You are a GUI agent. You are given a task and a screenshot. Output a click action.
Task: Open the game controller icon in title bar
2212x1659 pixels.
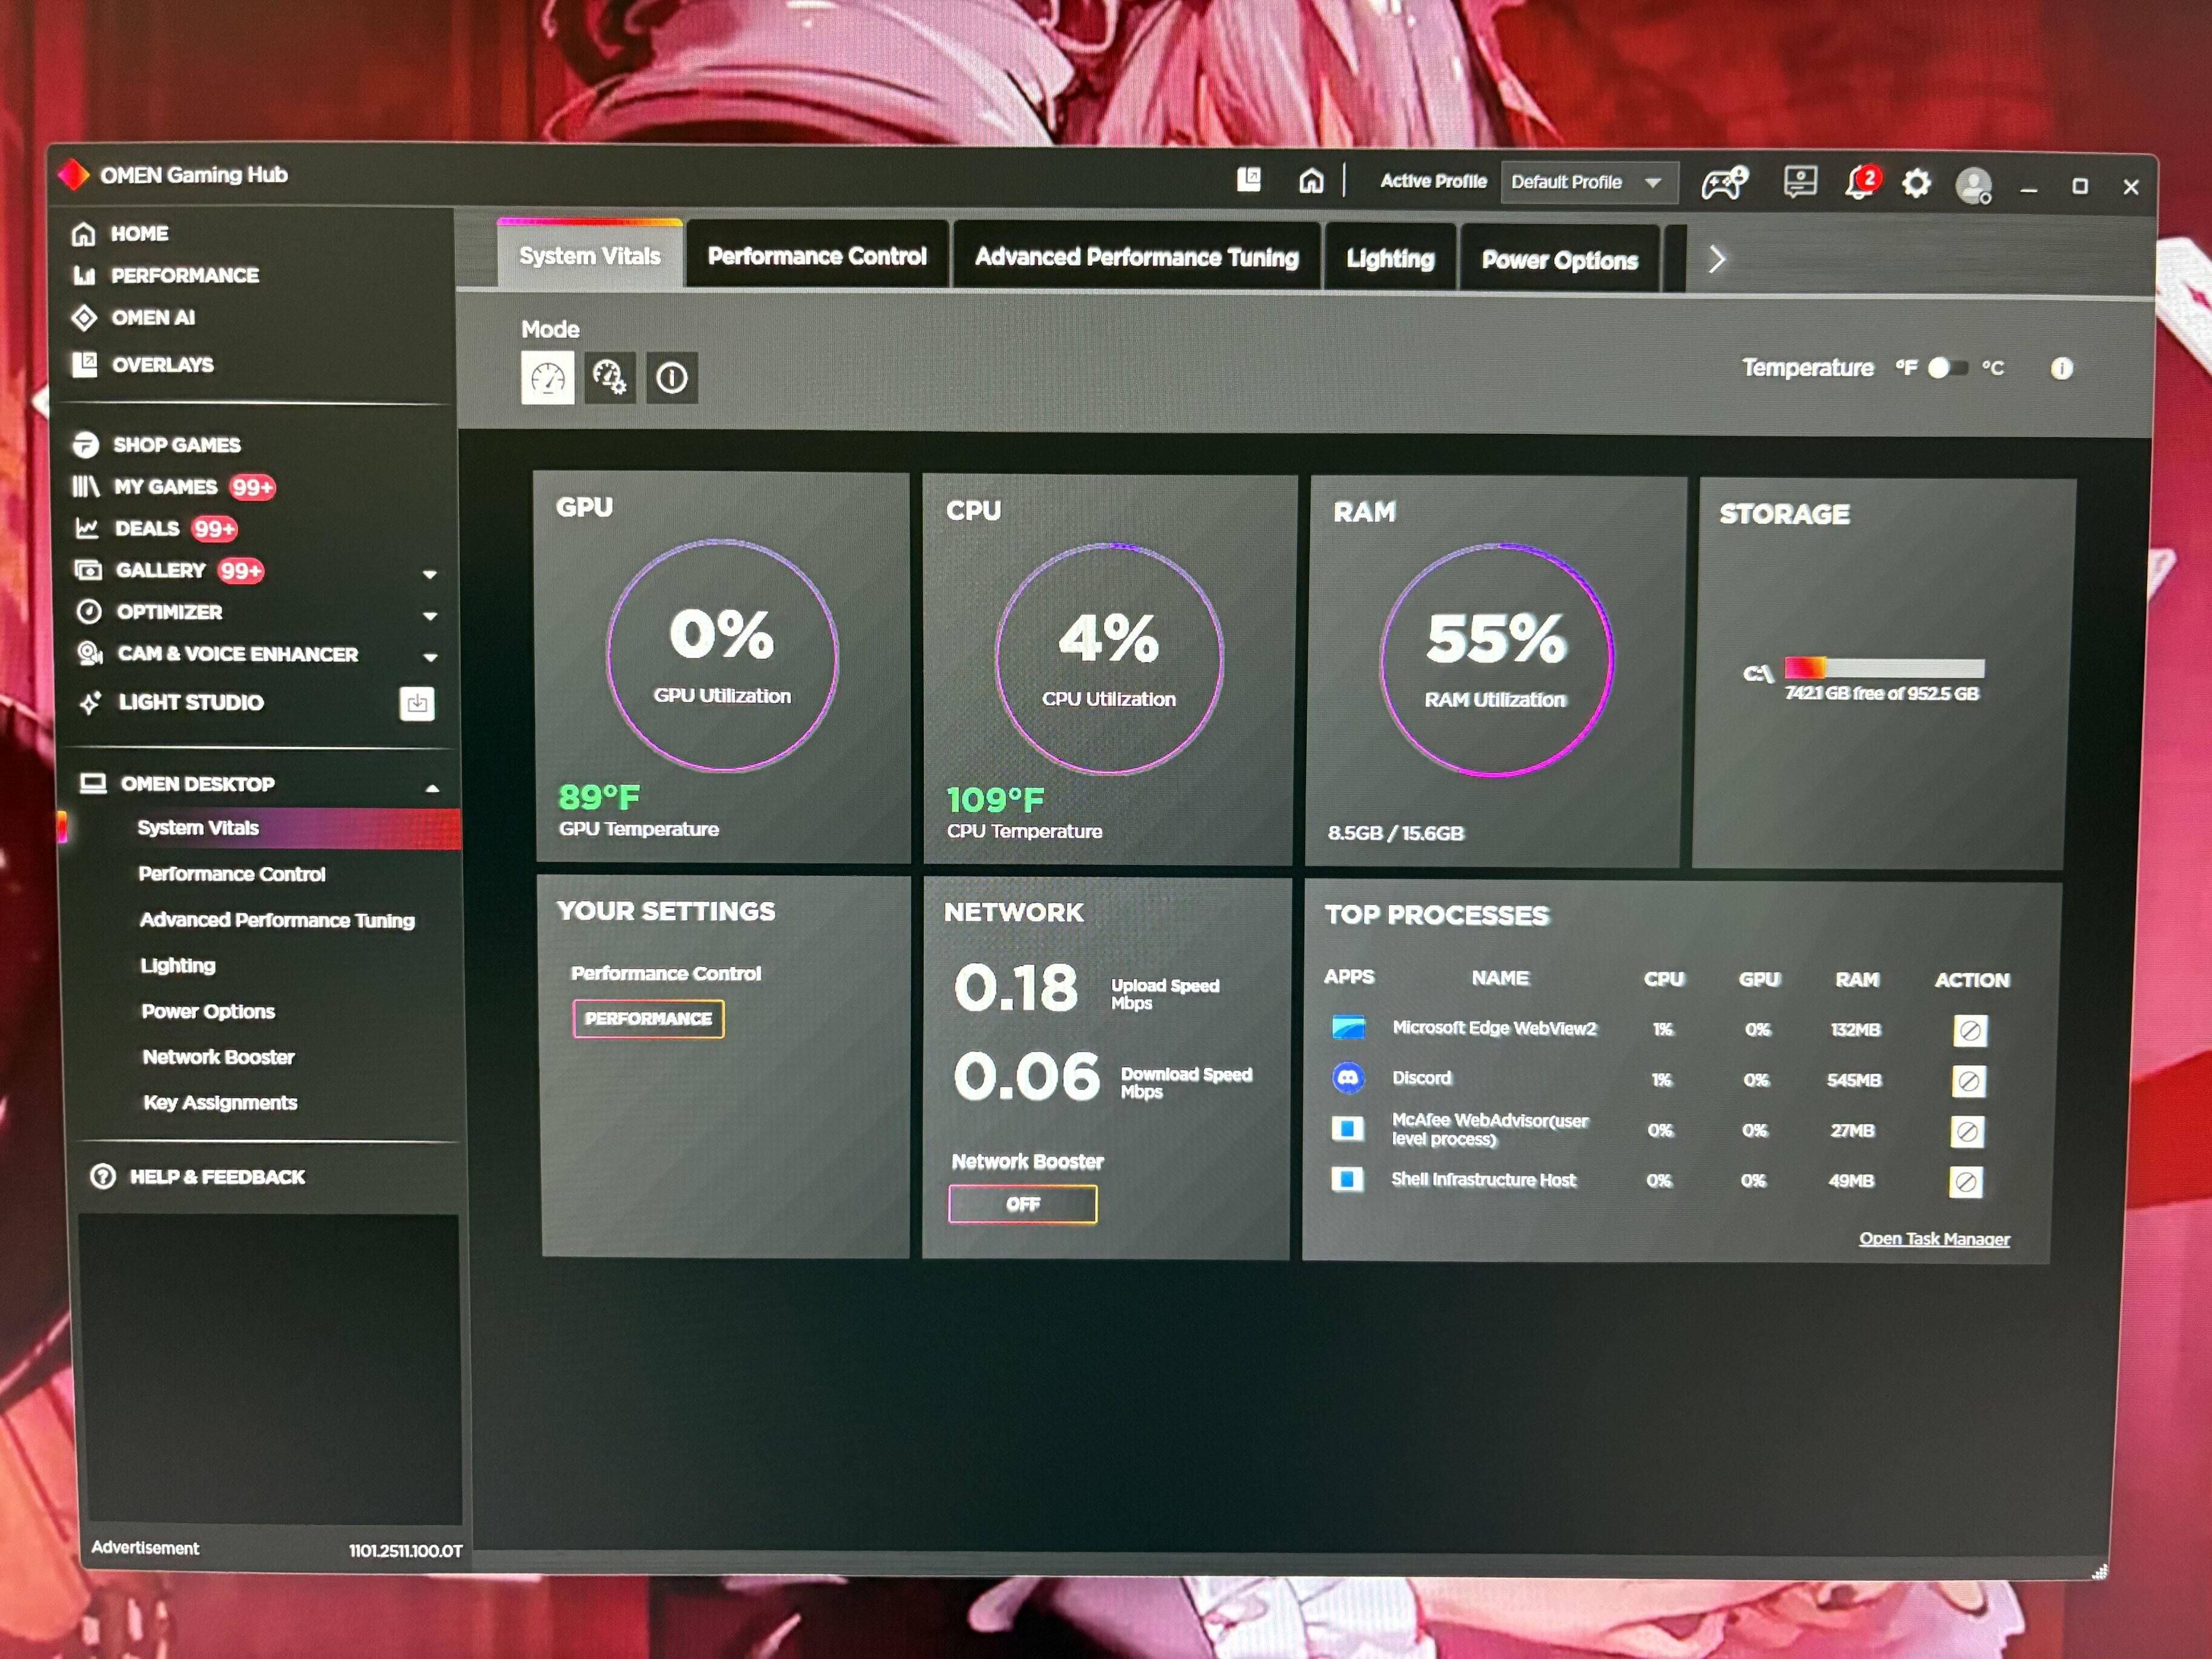tap(1724, 183)
